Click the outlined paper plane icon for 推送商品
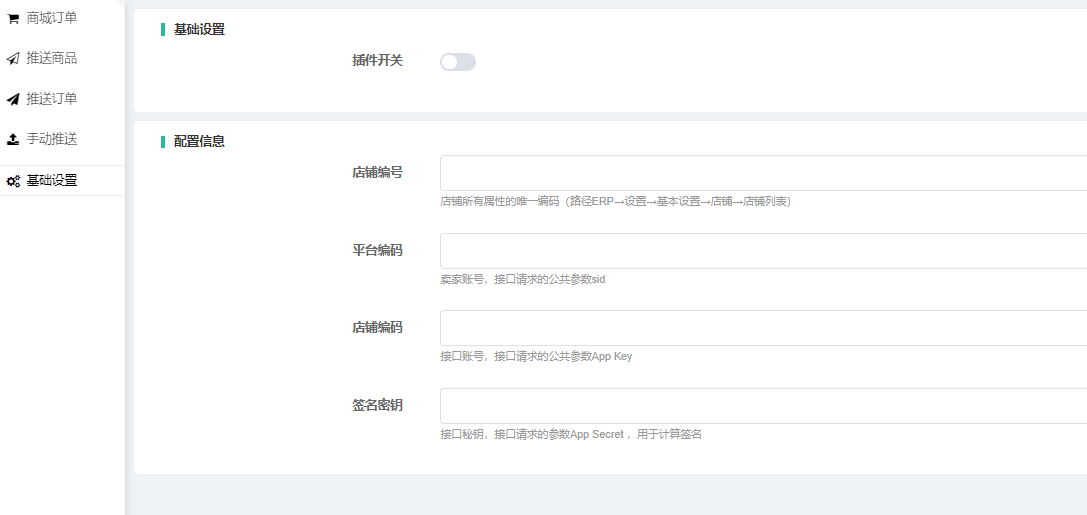This screenshot has width=1087, height=515. [x=13, y=59]
